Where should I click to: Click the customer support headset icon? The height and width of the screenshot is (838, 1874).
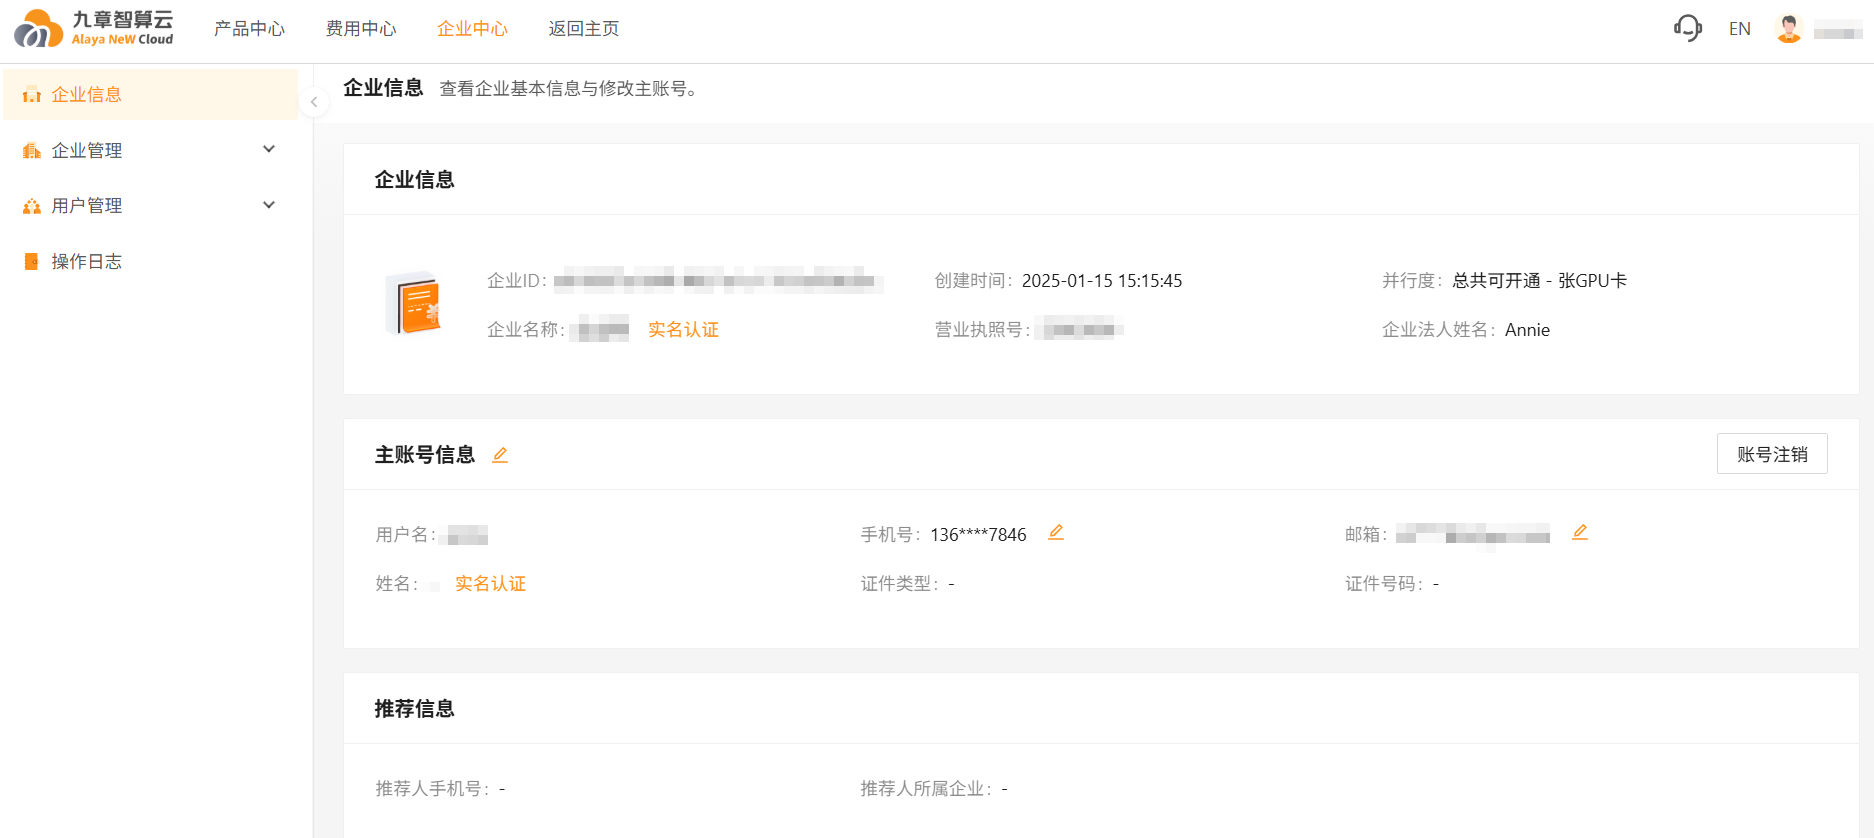point(1688,28)
